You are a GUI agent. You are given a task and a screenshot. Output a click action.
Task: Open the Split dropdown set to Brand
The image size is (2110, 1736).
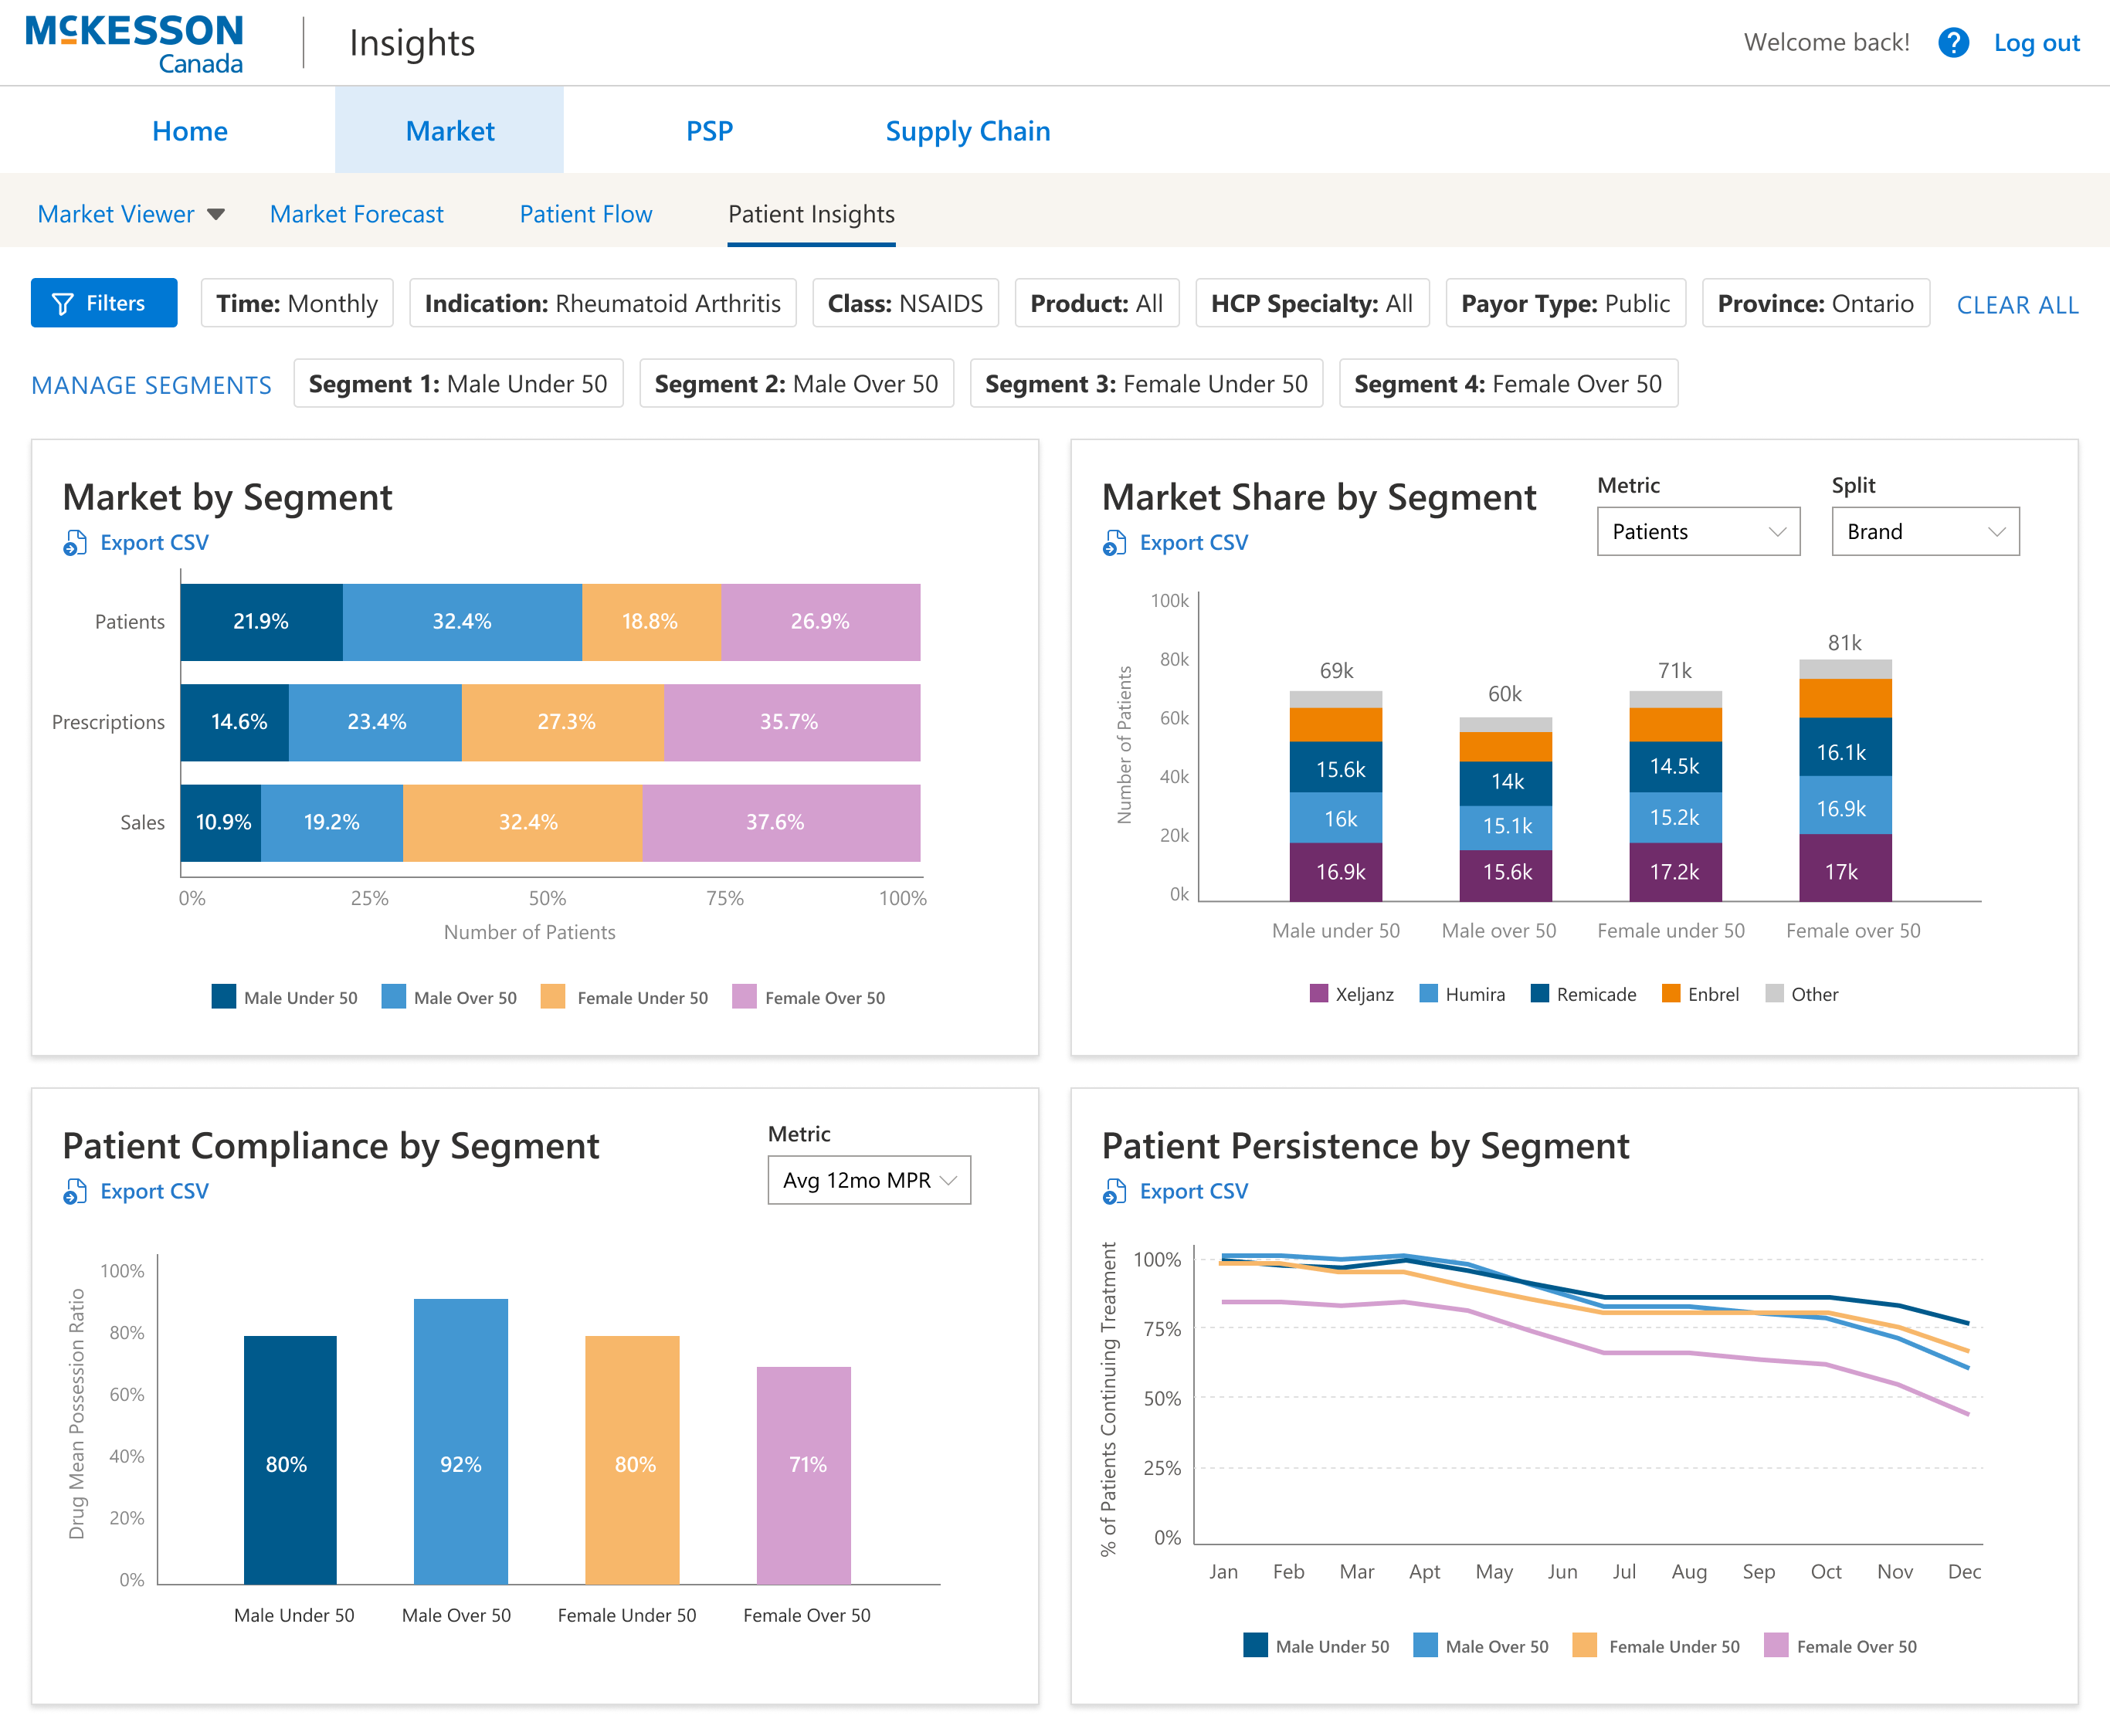1925,531
